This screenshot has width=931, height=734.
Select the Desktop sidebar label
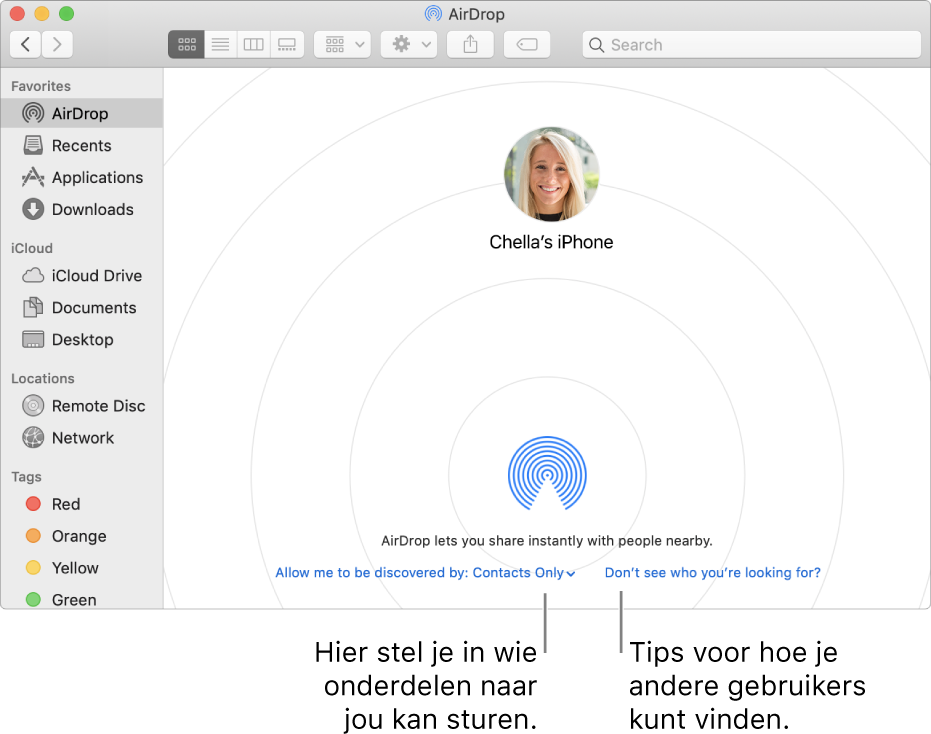click(83, 340)
